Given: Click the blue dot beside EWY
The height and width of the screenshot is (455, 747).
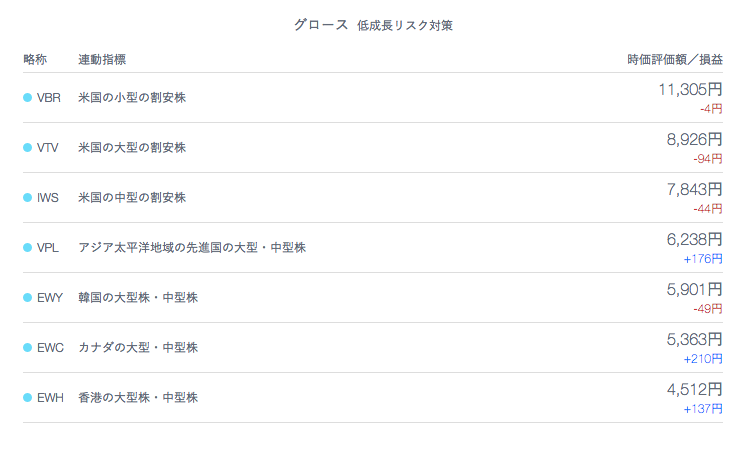Looking at the screenshot, I should click(27, 298).
